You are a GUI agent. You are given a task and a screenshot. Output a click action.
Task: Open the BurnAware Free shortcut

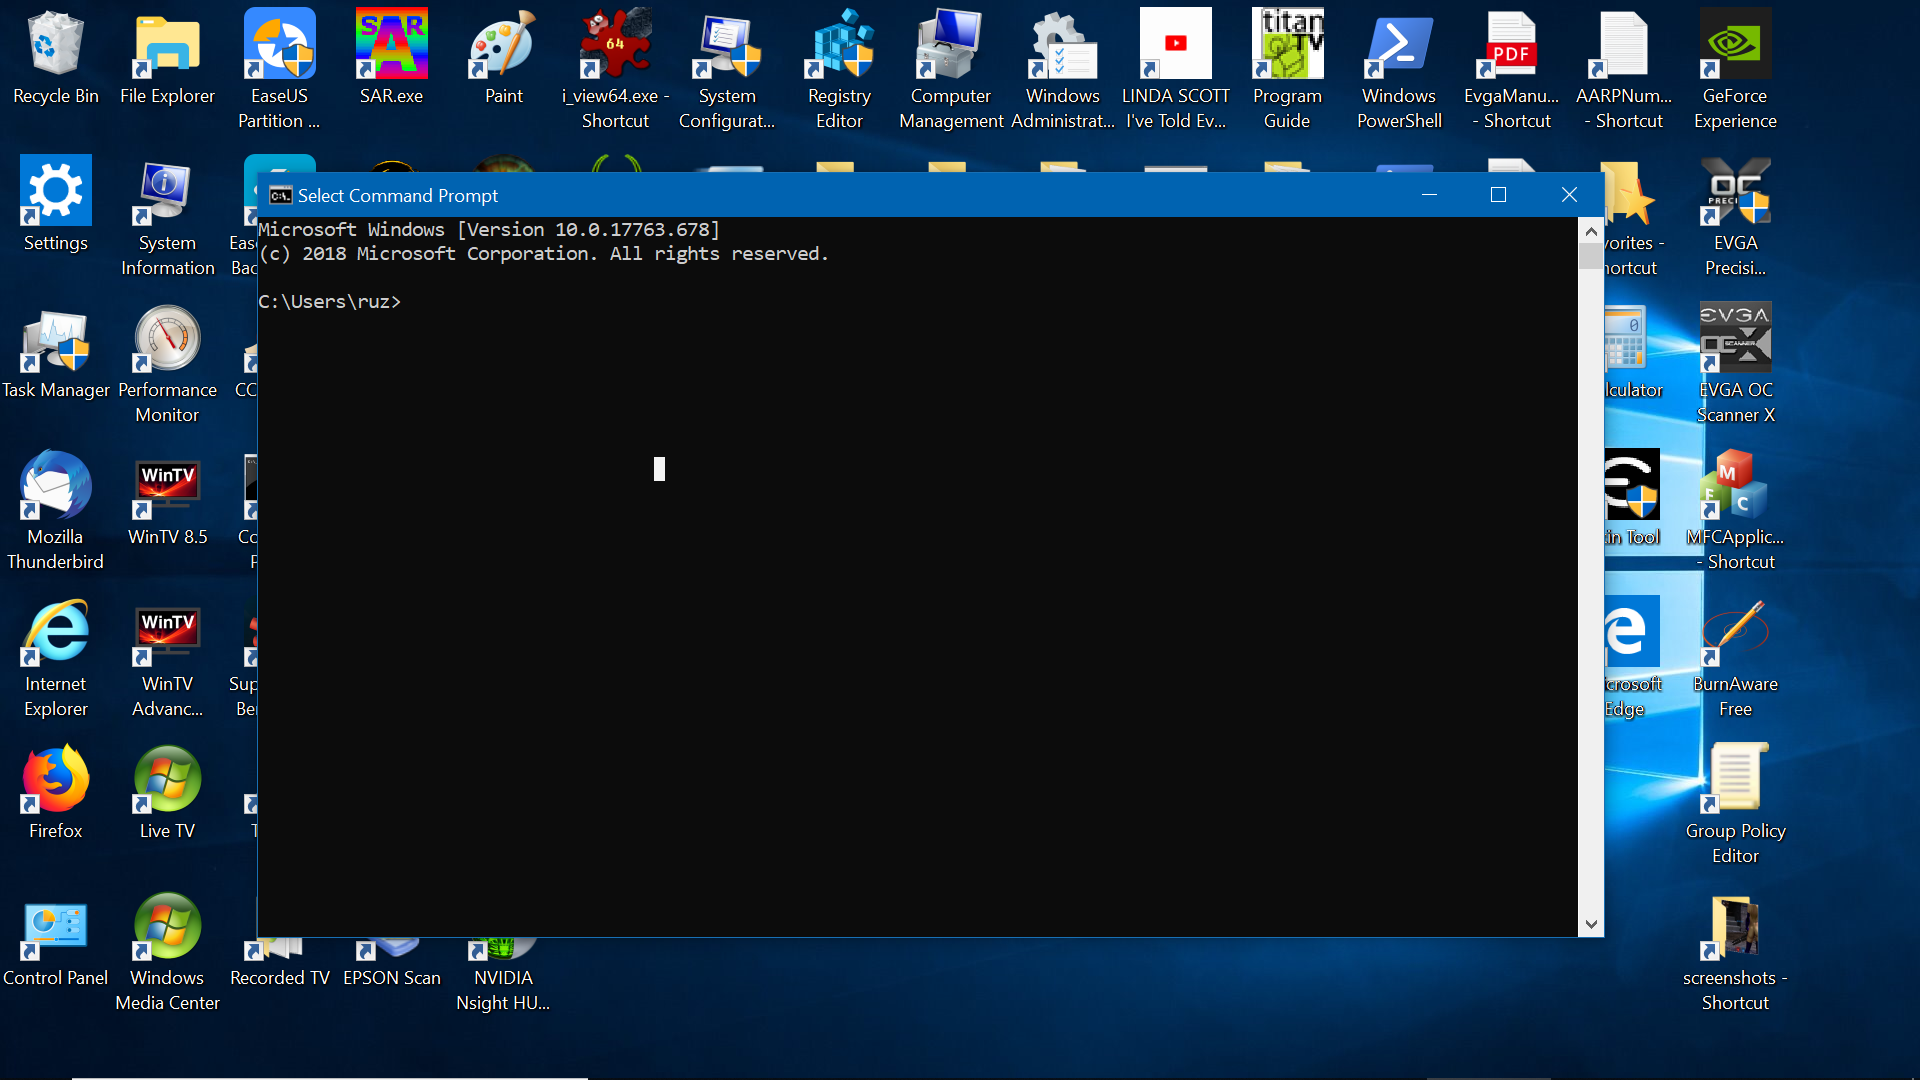(1735, 634)
